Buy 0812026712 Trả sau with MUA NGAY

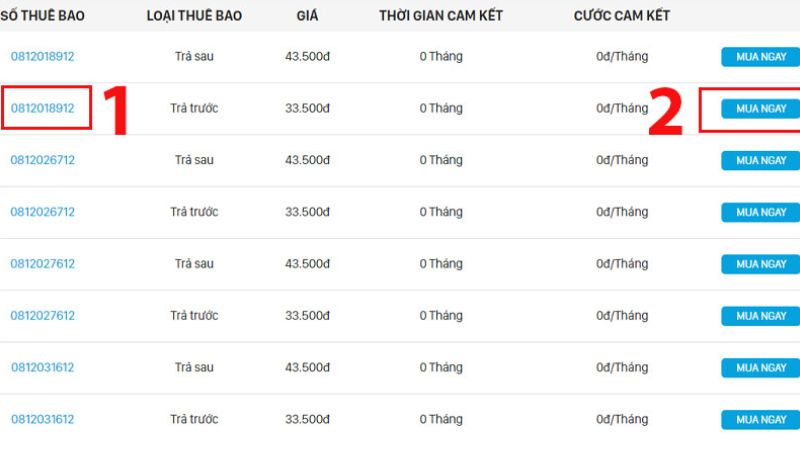click(760, 161)
